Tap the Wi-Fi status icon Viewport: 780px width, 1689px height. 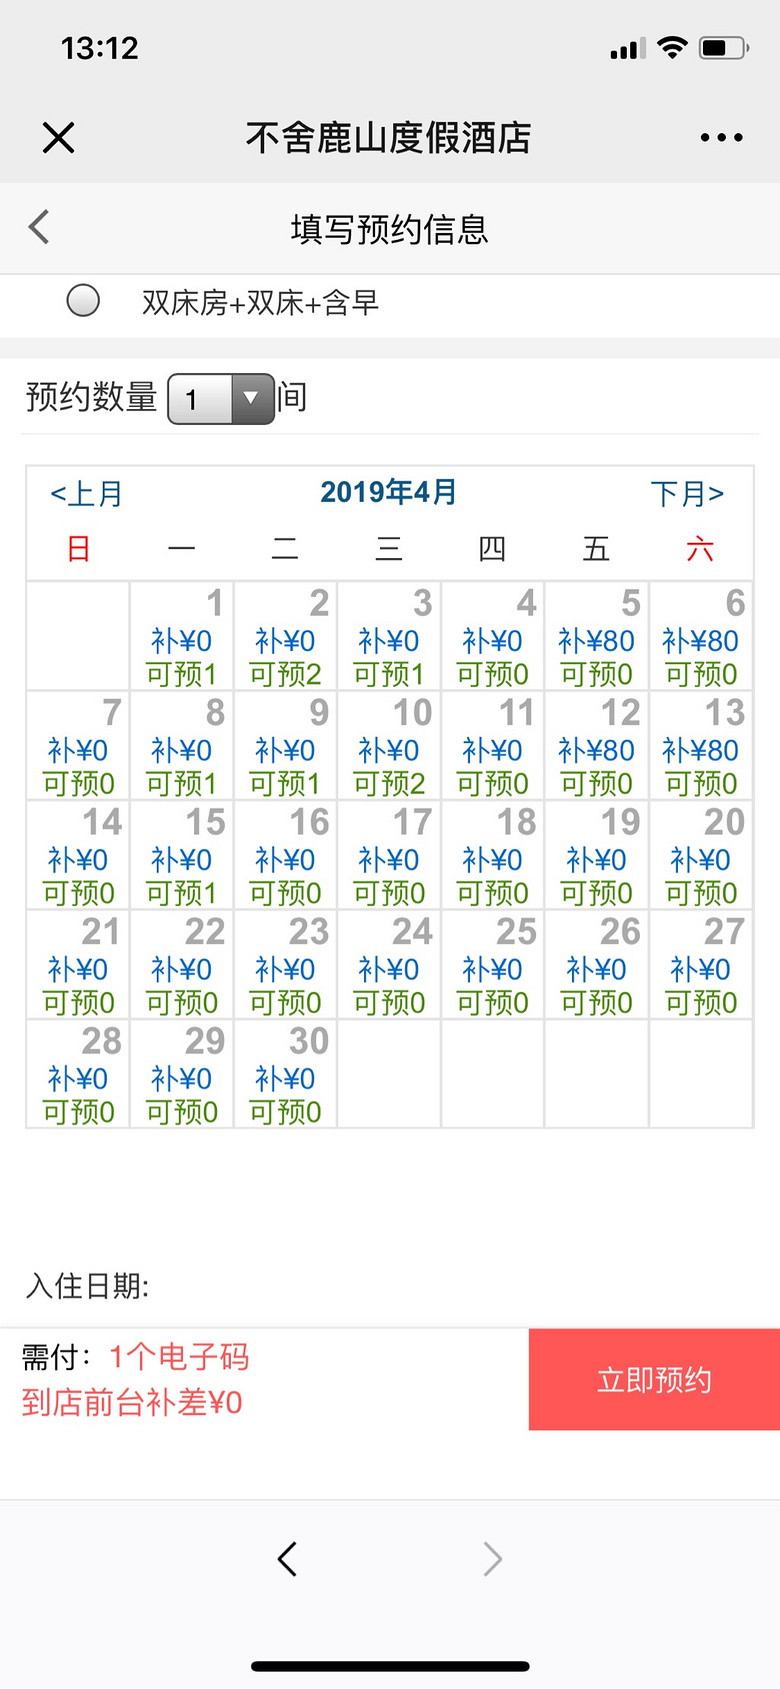coord(673,47)
